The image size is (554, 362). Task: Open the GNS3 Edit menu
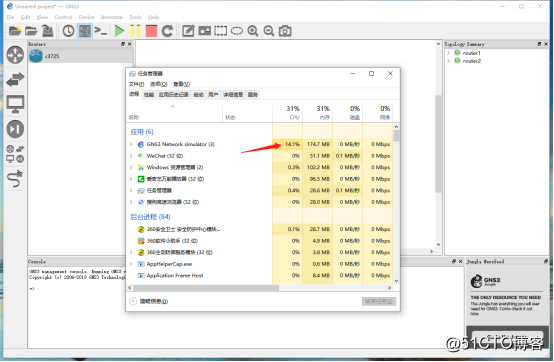click(25, 17)
